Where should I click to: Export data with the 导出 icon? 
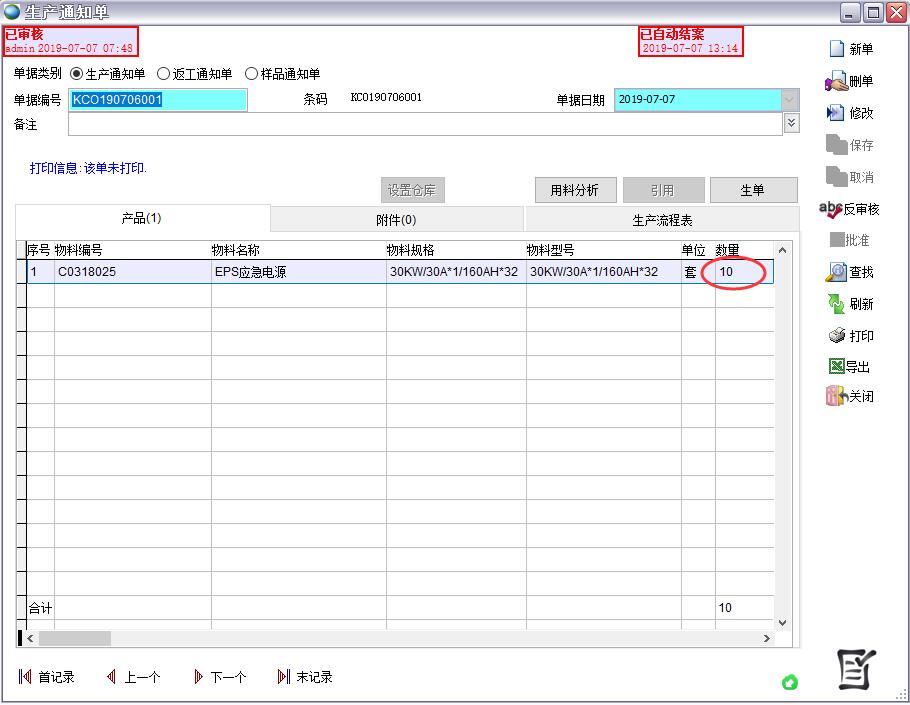coord(837,367)
